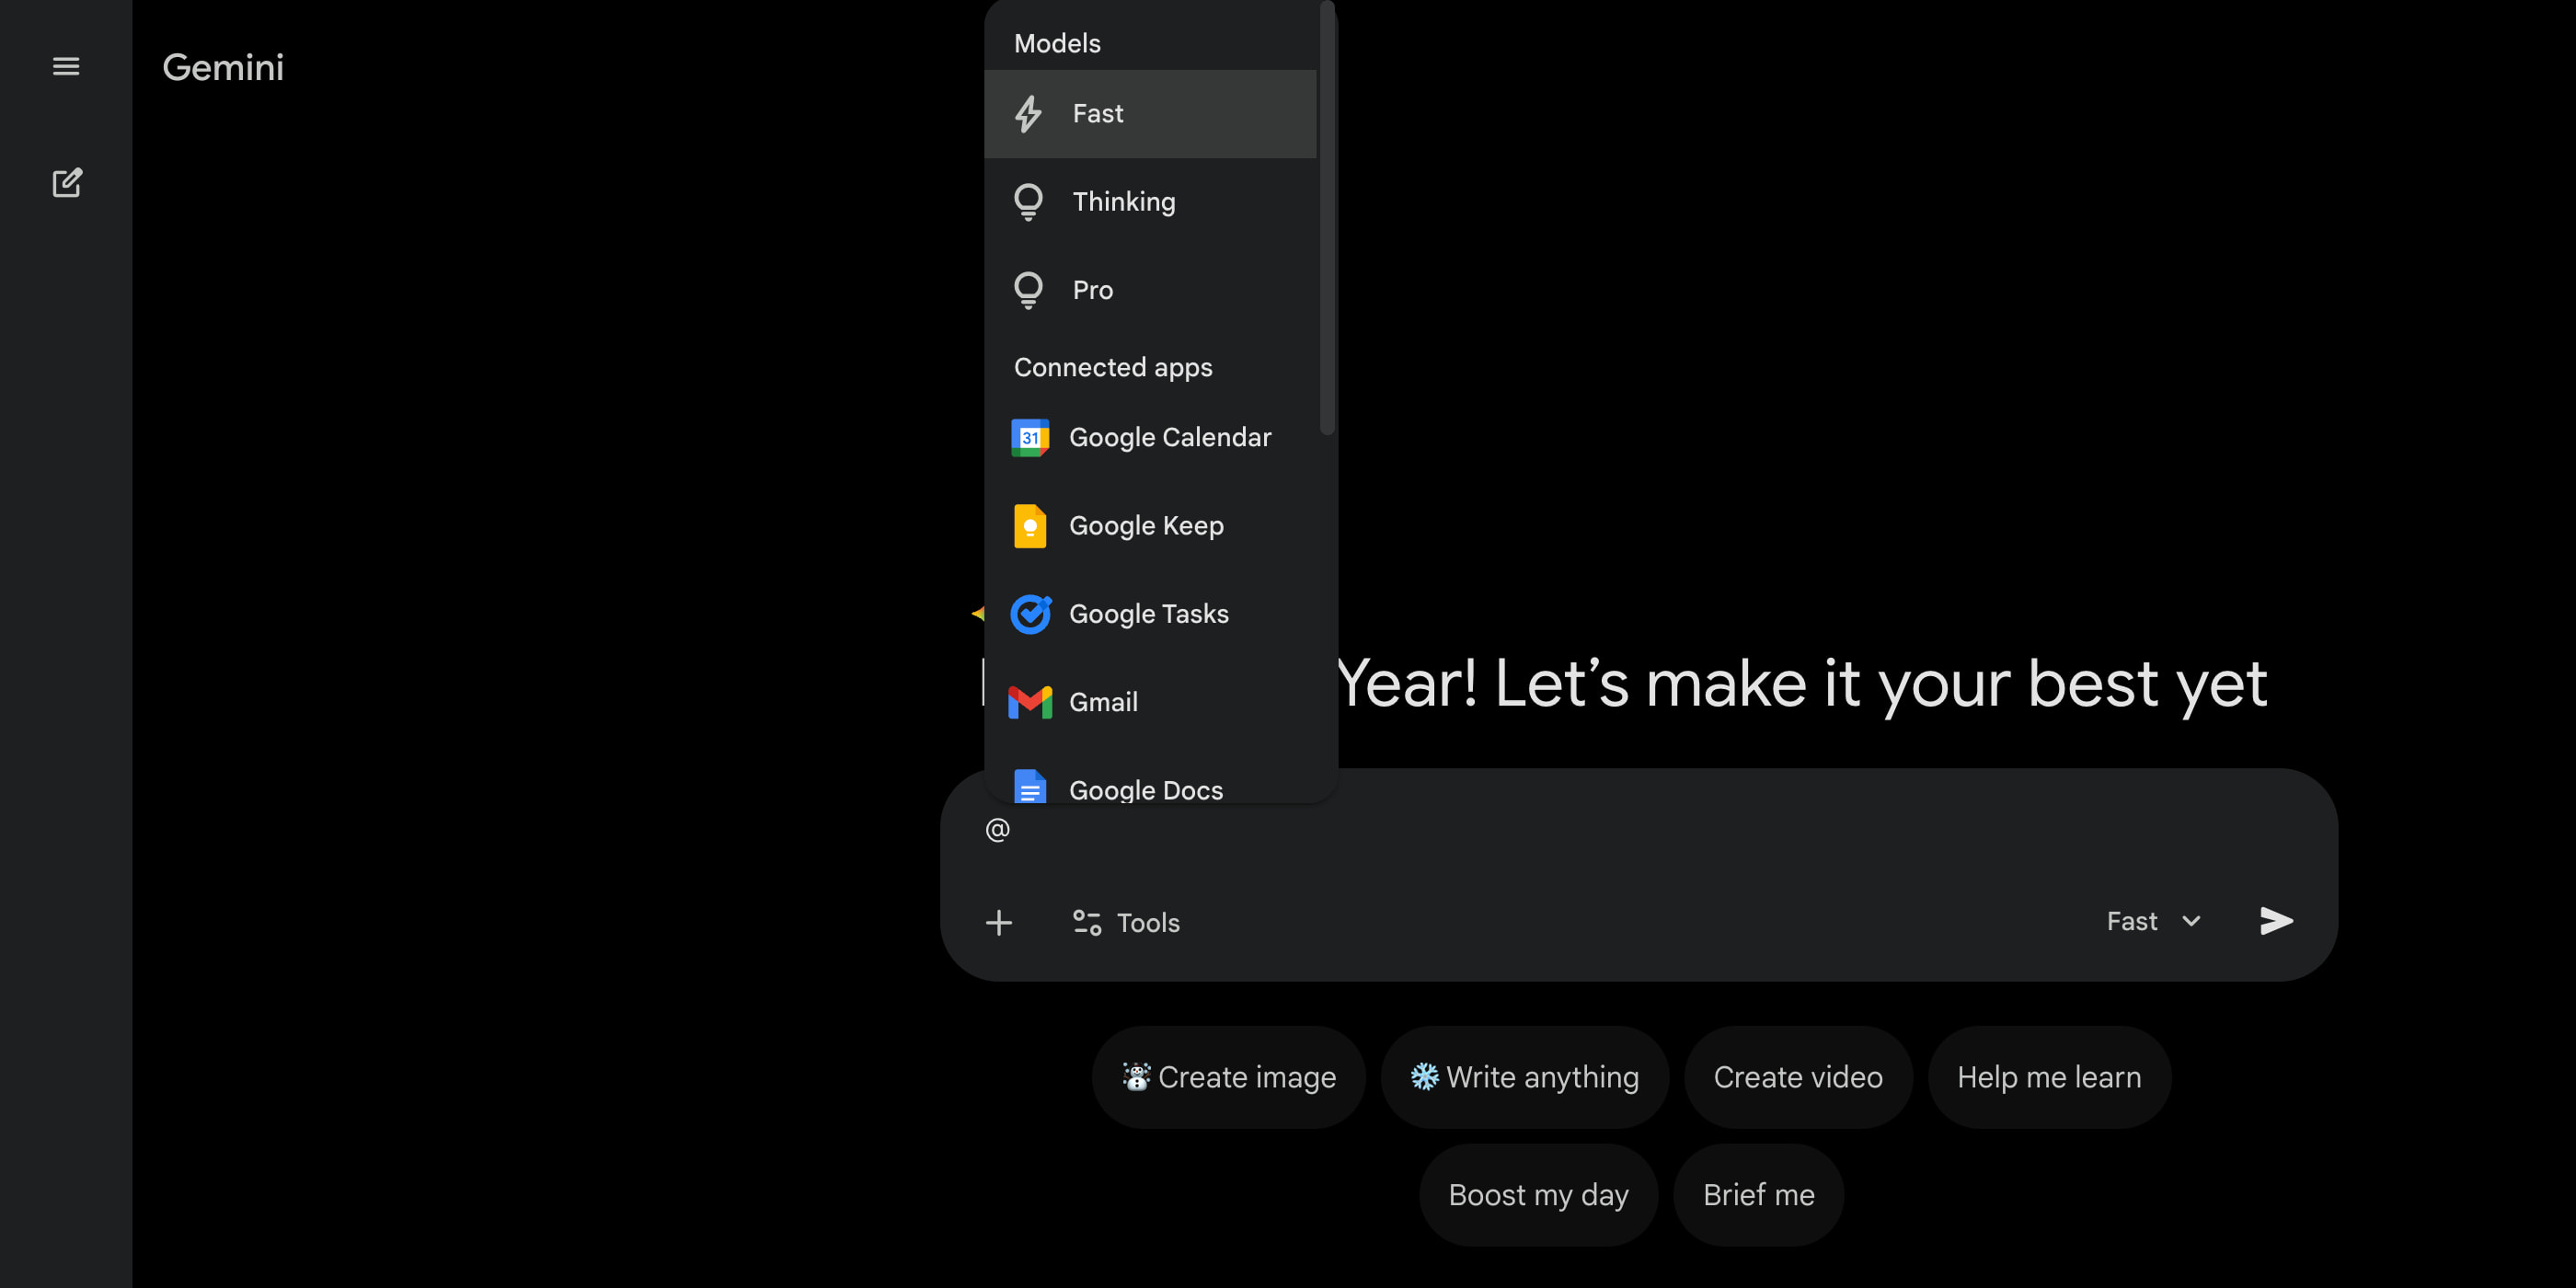Click the Create image suggestion chip
This screenshot has height=1288, width=2576.
pos(1229,1077)
